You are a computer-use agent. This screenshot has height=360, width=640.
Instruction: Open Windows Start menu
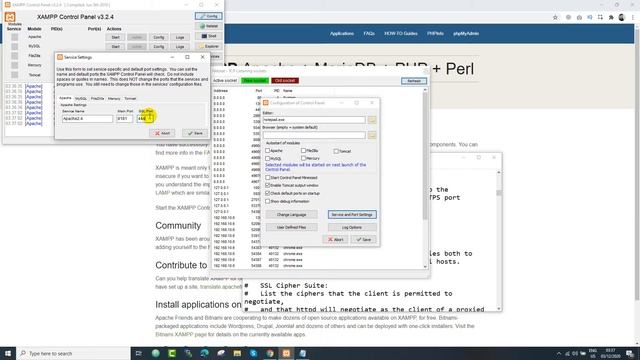click(x=8, y=353)
